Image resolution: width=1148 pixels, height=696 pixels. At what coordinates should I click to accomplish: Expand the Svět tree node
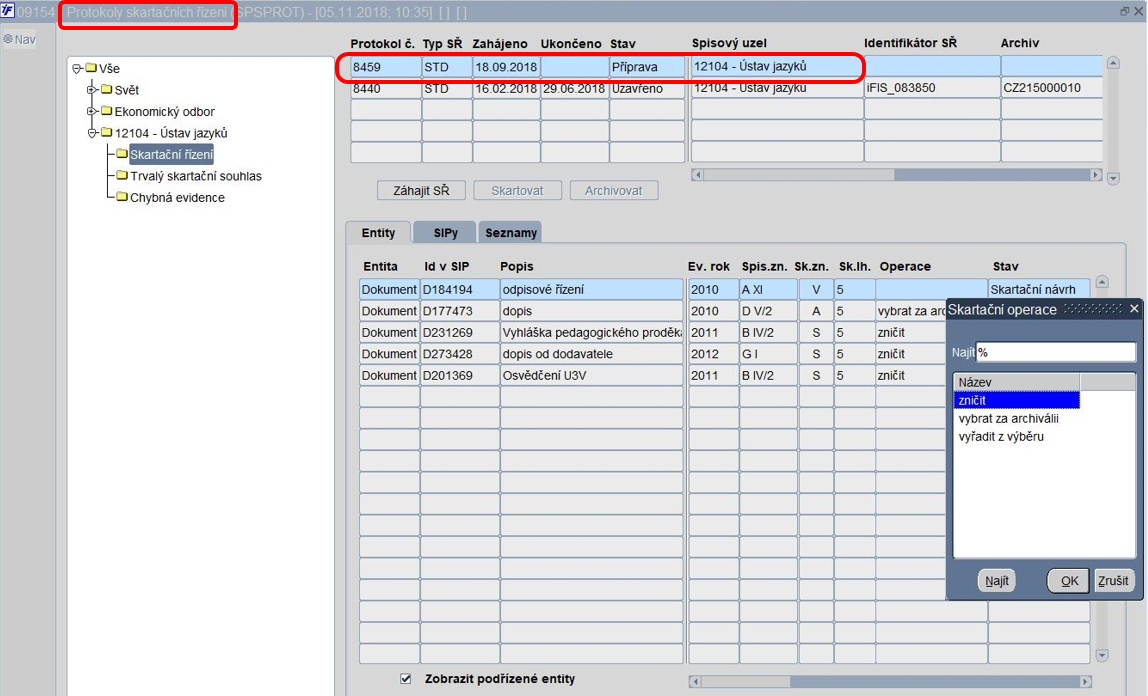[92, 89]
